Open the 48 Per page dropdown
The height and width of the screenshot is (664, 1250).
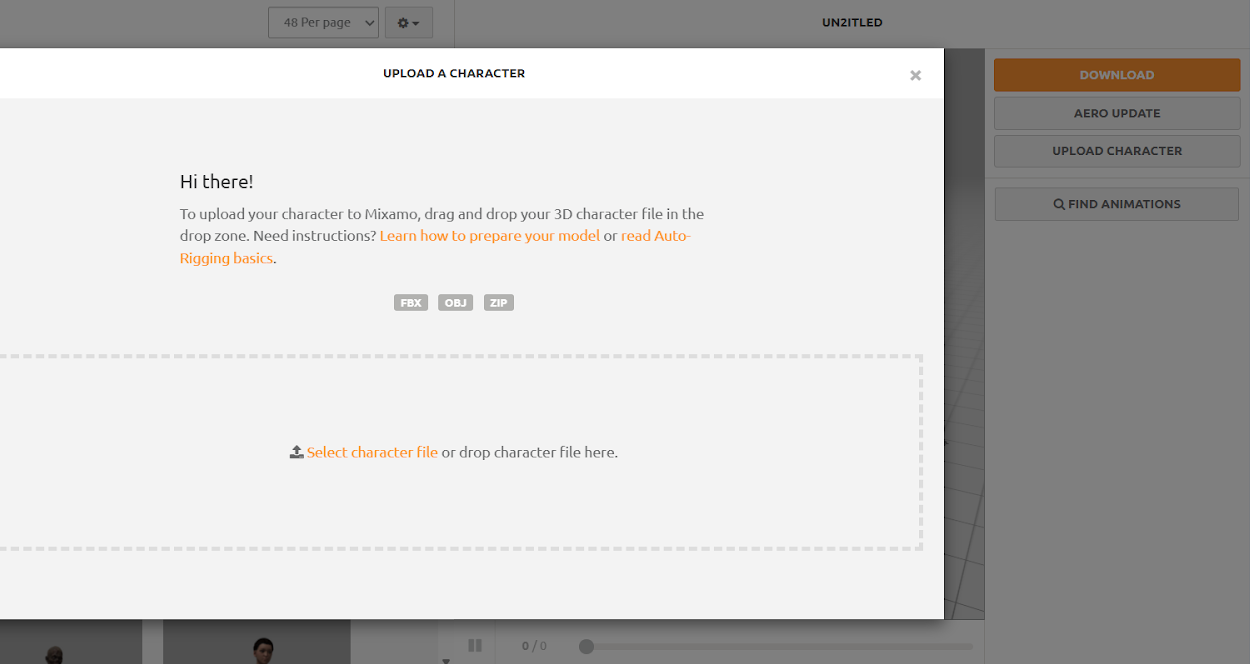(323, 22)
